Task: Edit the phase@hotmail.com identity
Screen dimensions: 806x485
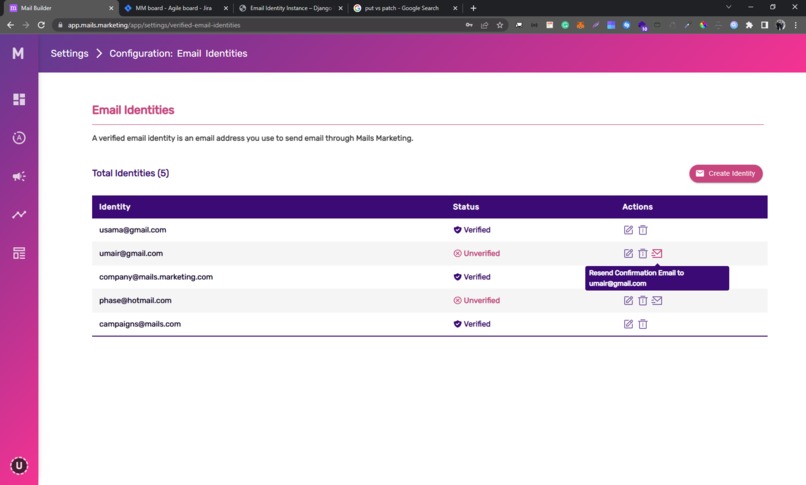Action: 628,301
